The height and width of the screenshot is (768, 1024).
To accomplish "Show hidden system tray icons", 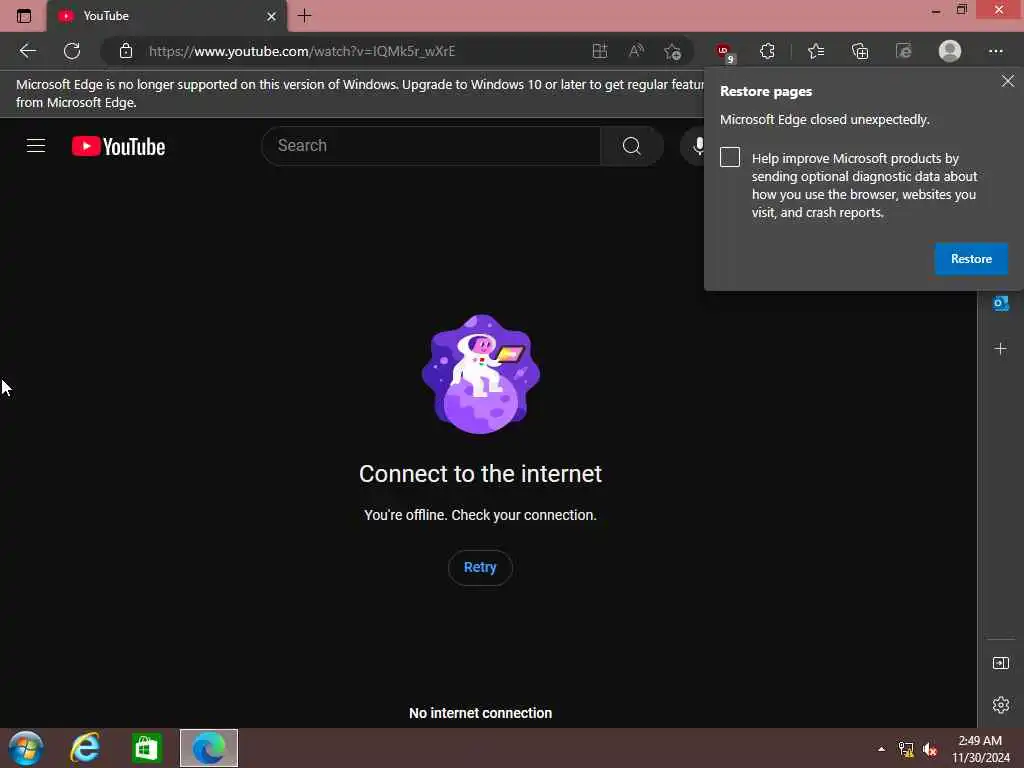I will point(881,749).
